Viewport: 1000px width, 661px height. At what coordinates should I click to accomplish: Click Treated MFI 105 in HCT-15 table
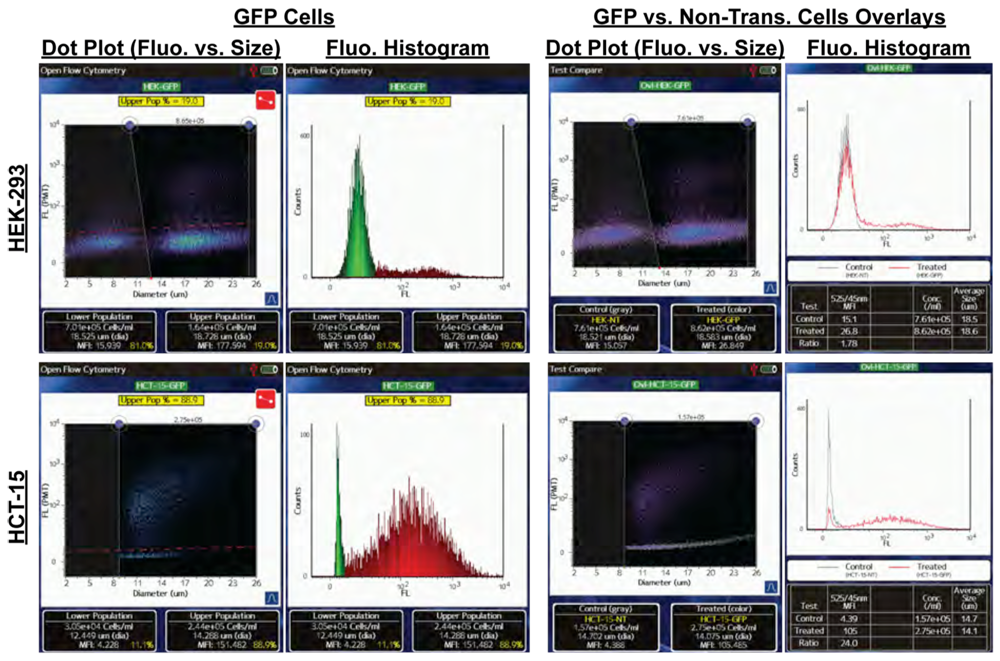click(848, 630)
